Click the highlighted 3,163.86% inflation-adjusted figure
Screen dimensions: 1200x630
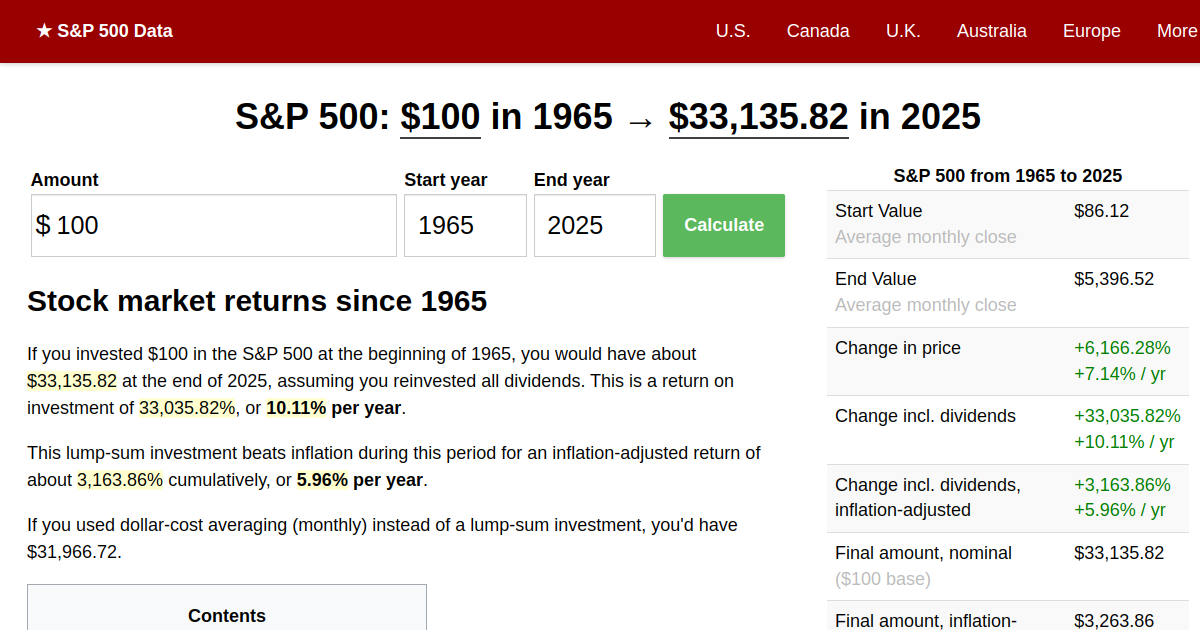120,480
